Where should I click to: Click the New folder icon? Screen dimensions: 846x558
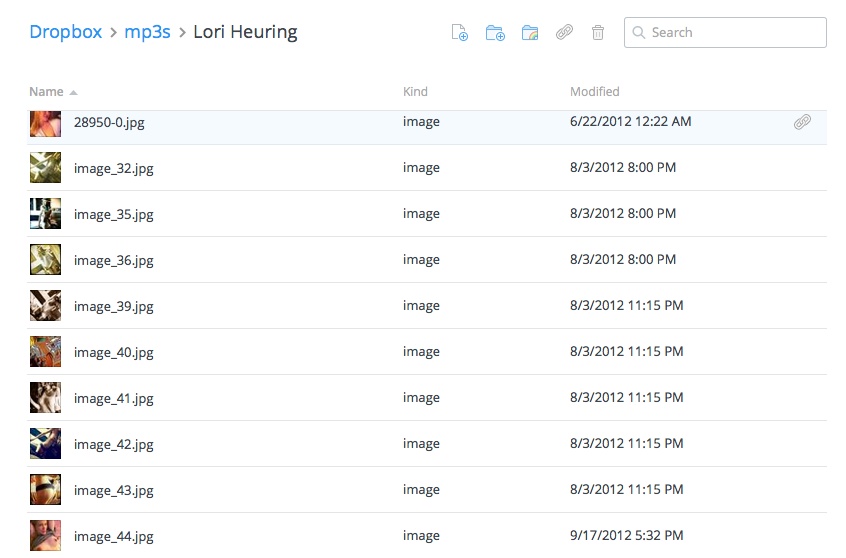494,33
